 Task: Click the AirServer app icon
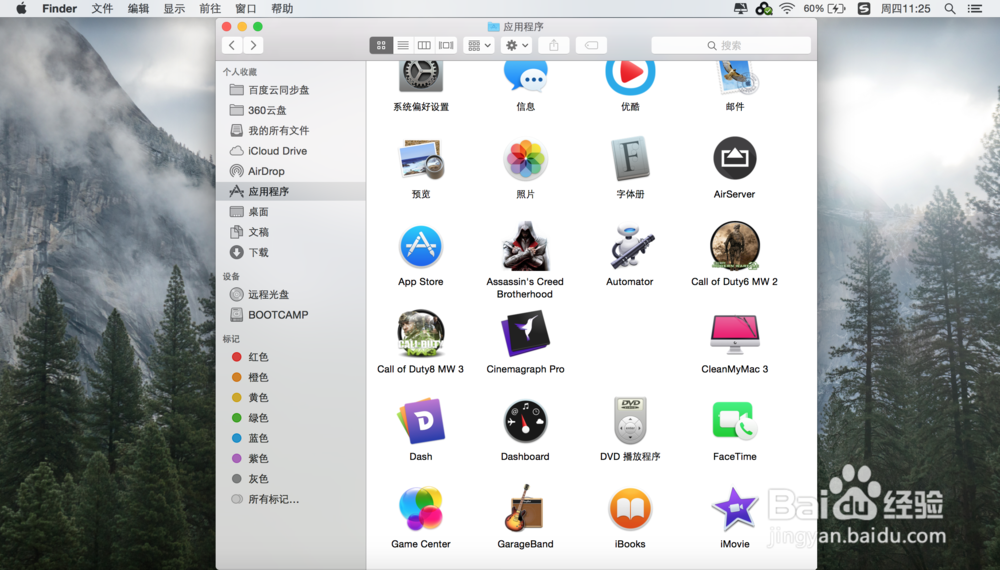pyautogui.click(x=735, y=158)
